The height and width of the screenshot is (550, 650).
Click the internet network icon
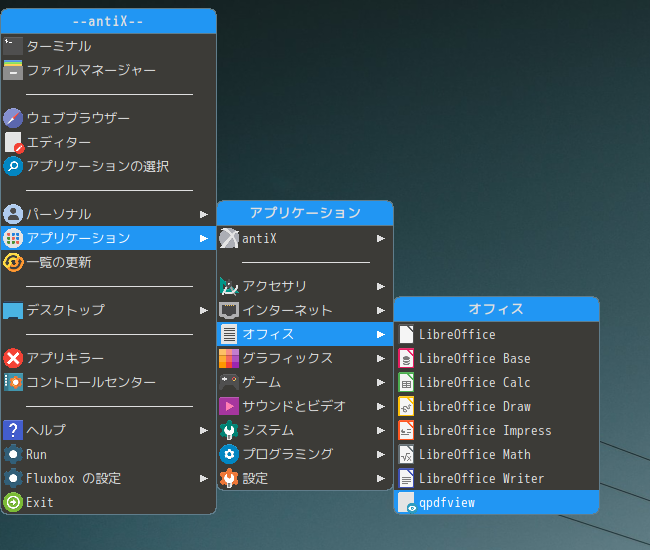click(x=229, y=310)
